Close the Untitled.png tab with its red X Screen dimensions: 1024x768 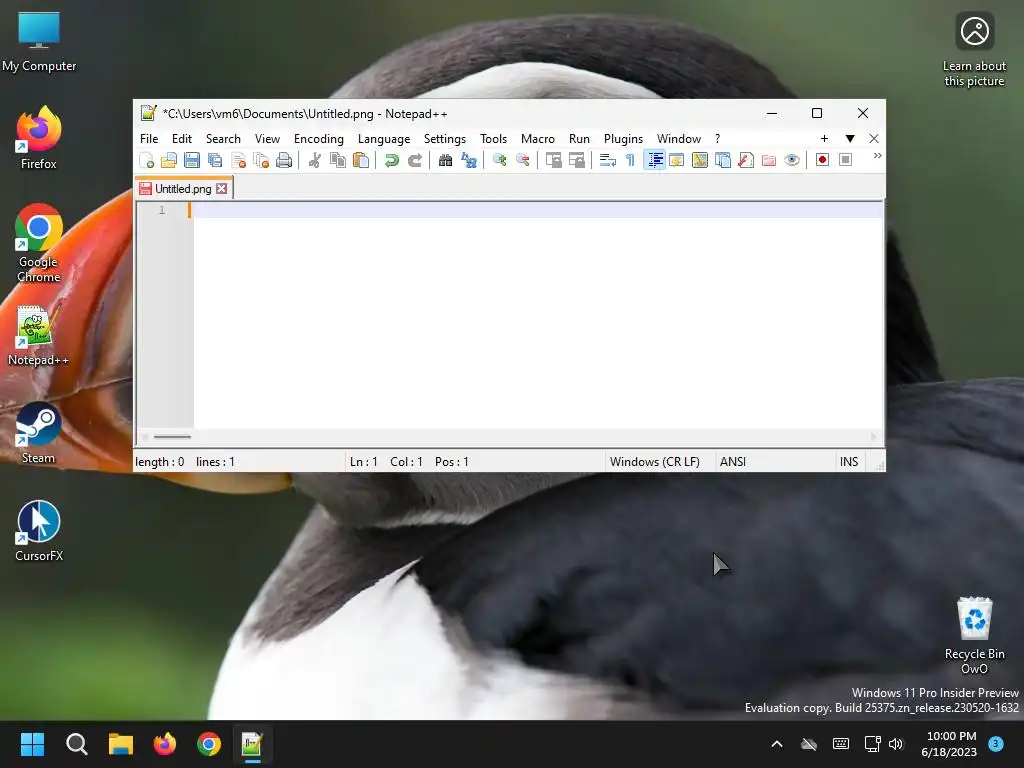pyautogui.click(x=222, y=189)
